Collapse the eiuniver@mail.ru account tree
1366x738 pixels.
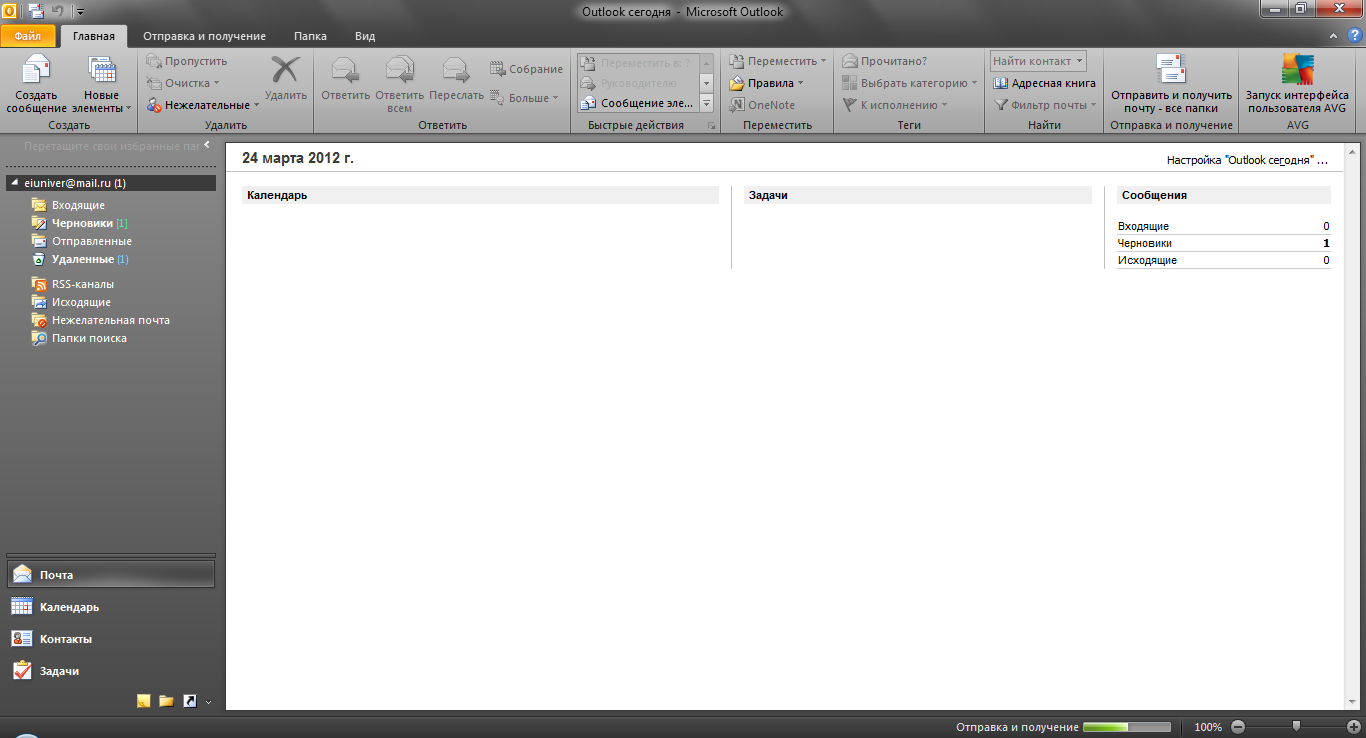[x=13, y=183]
